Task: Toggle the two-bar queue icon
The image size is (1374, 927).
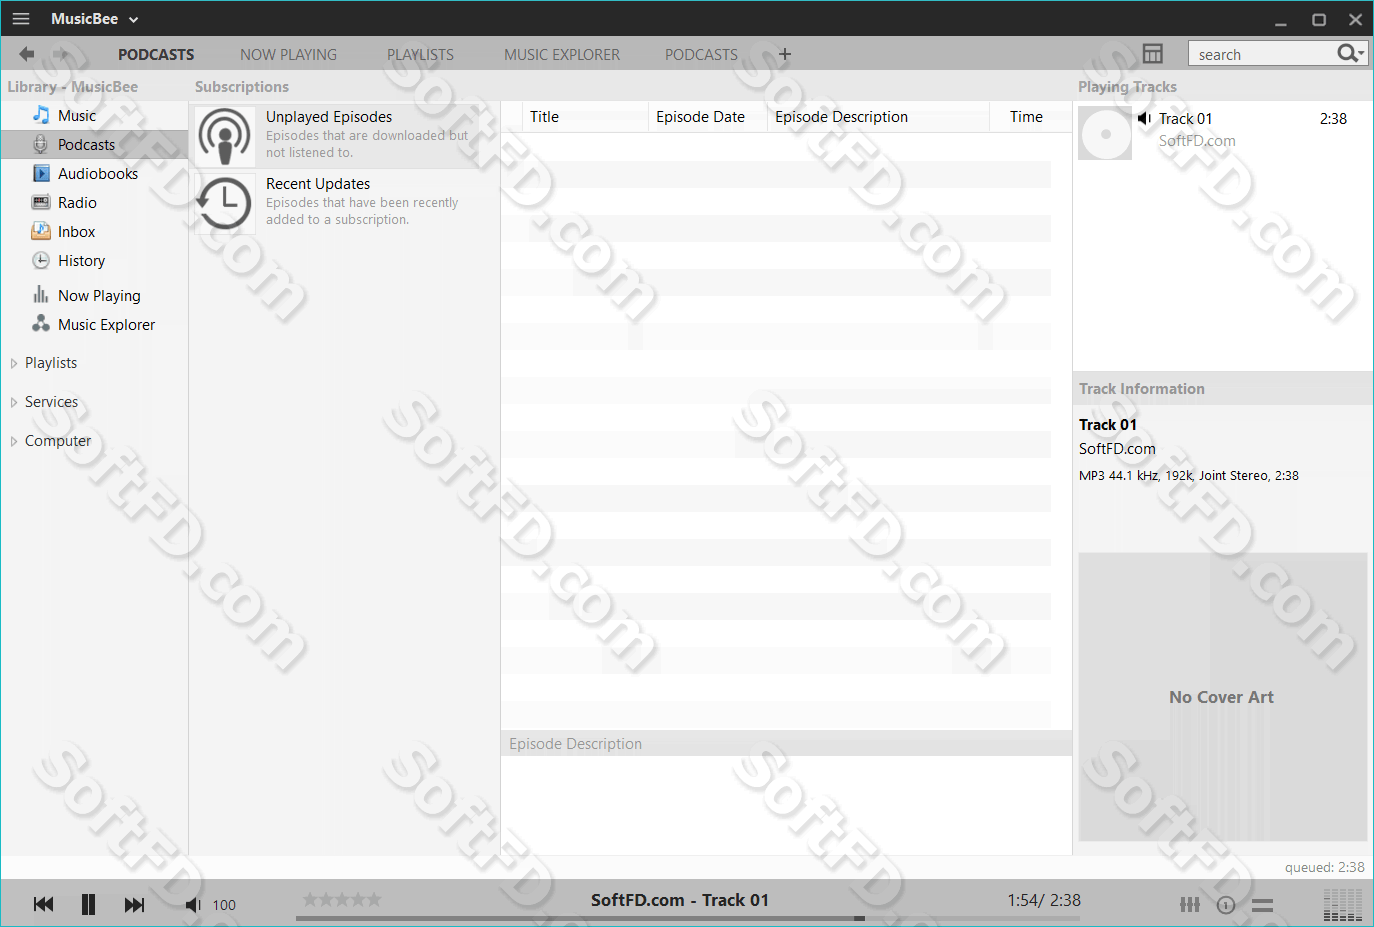Action: (1262, 905)
